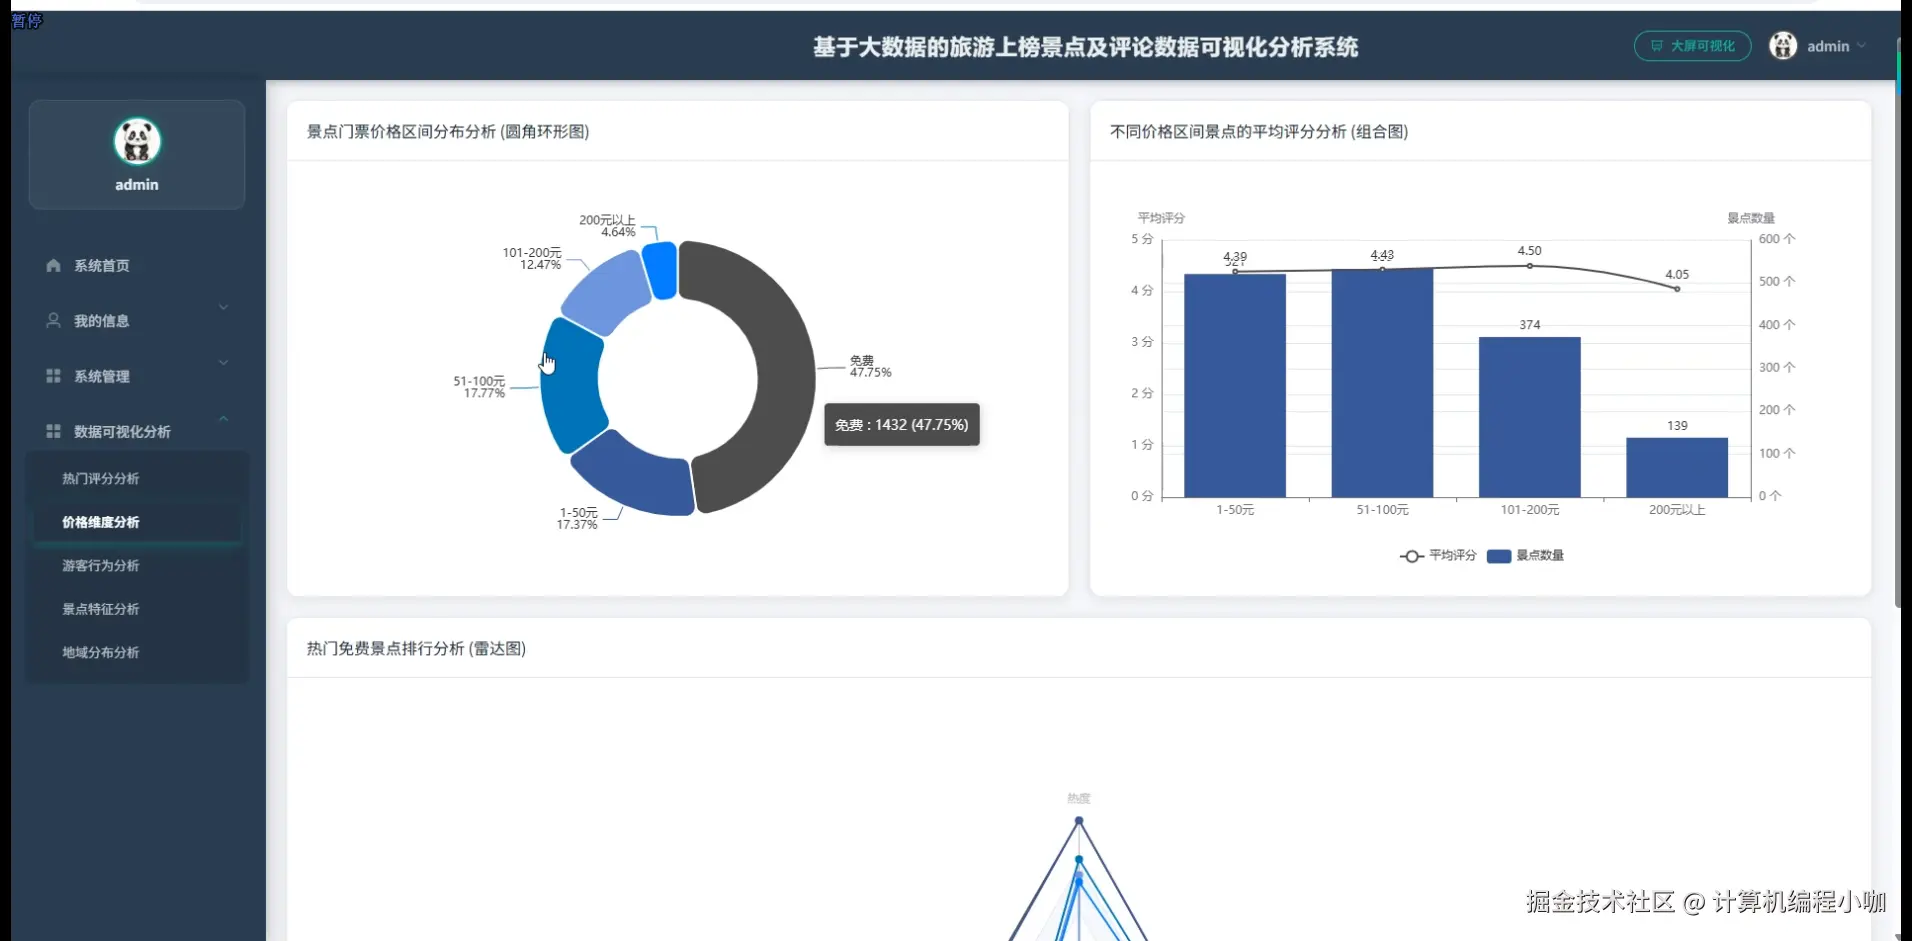The width and height of the screenshot is (1912, 941).
Task: Open the admin dropdown arrow in header
Action: pyautogui.click(x=1861, y=46)
